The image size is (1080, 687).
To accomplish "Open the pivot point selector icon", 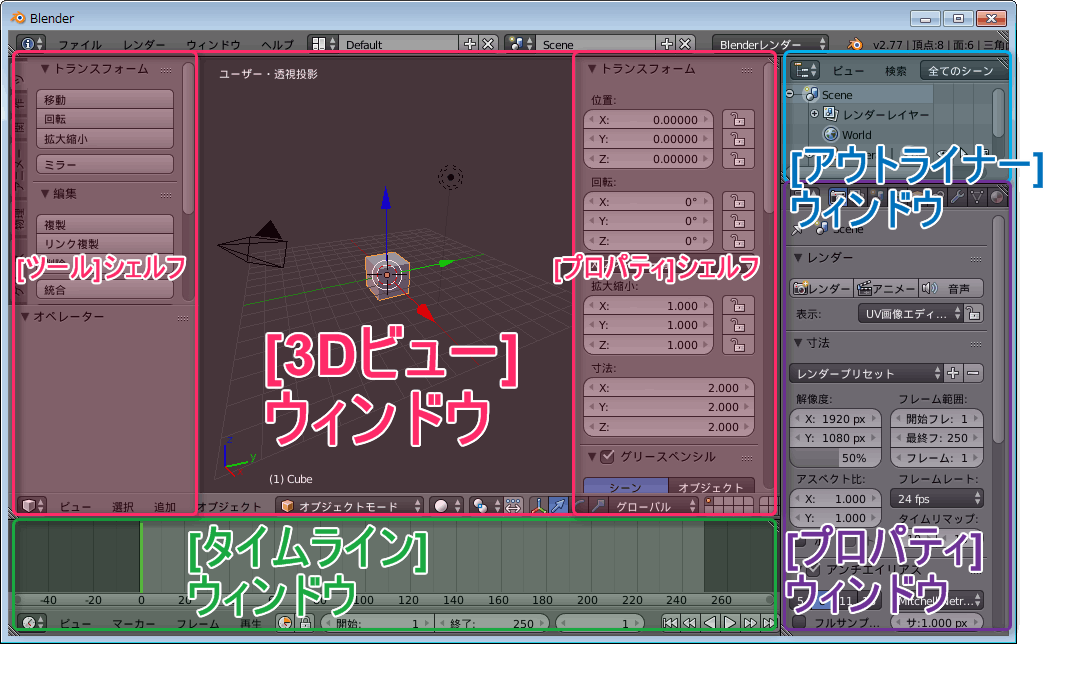I will pyautogui.click(x=486, y=506).
